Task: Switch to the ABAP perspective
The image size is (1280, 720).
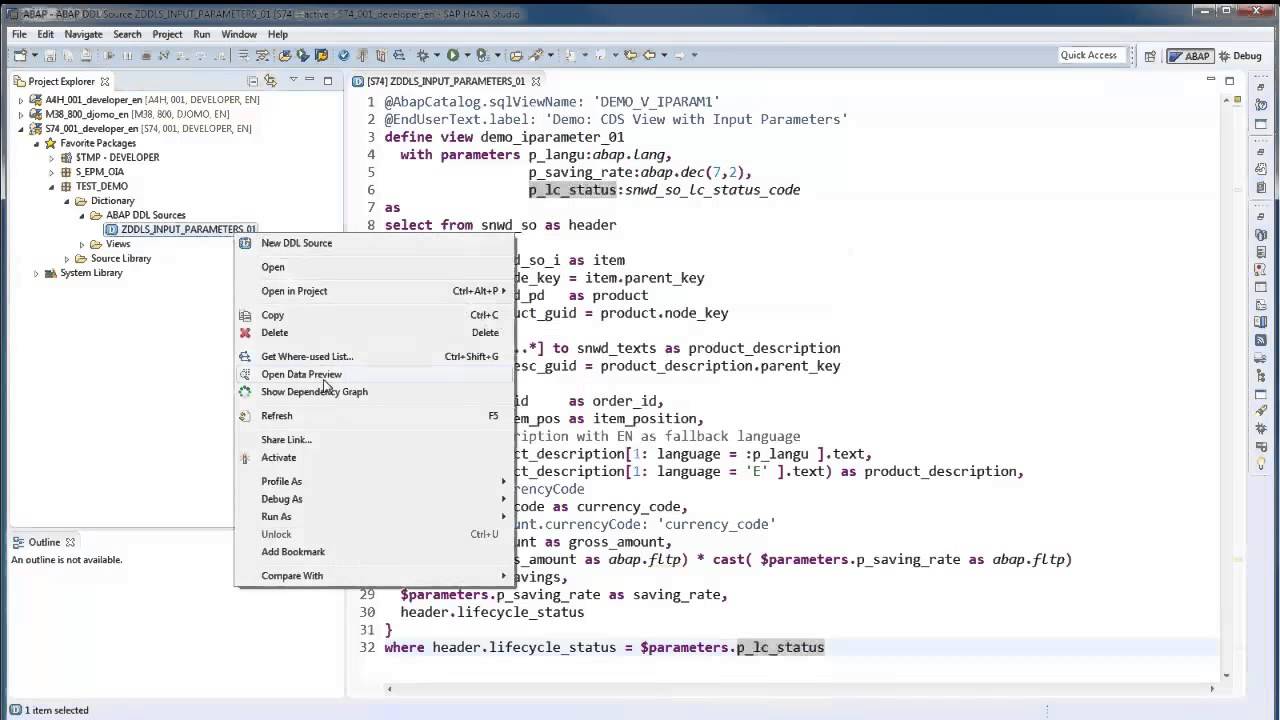Action: (1189, 56)
